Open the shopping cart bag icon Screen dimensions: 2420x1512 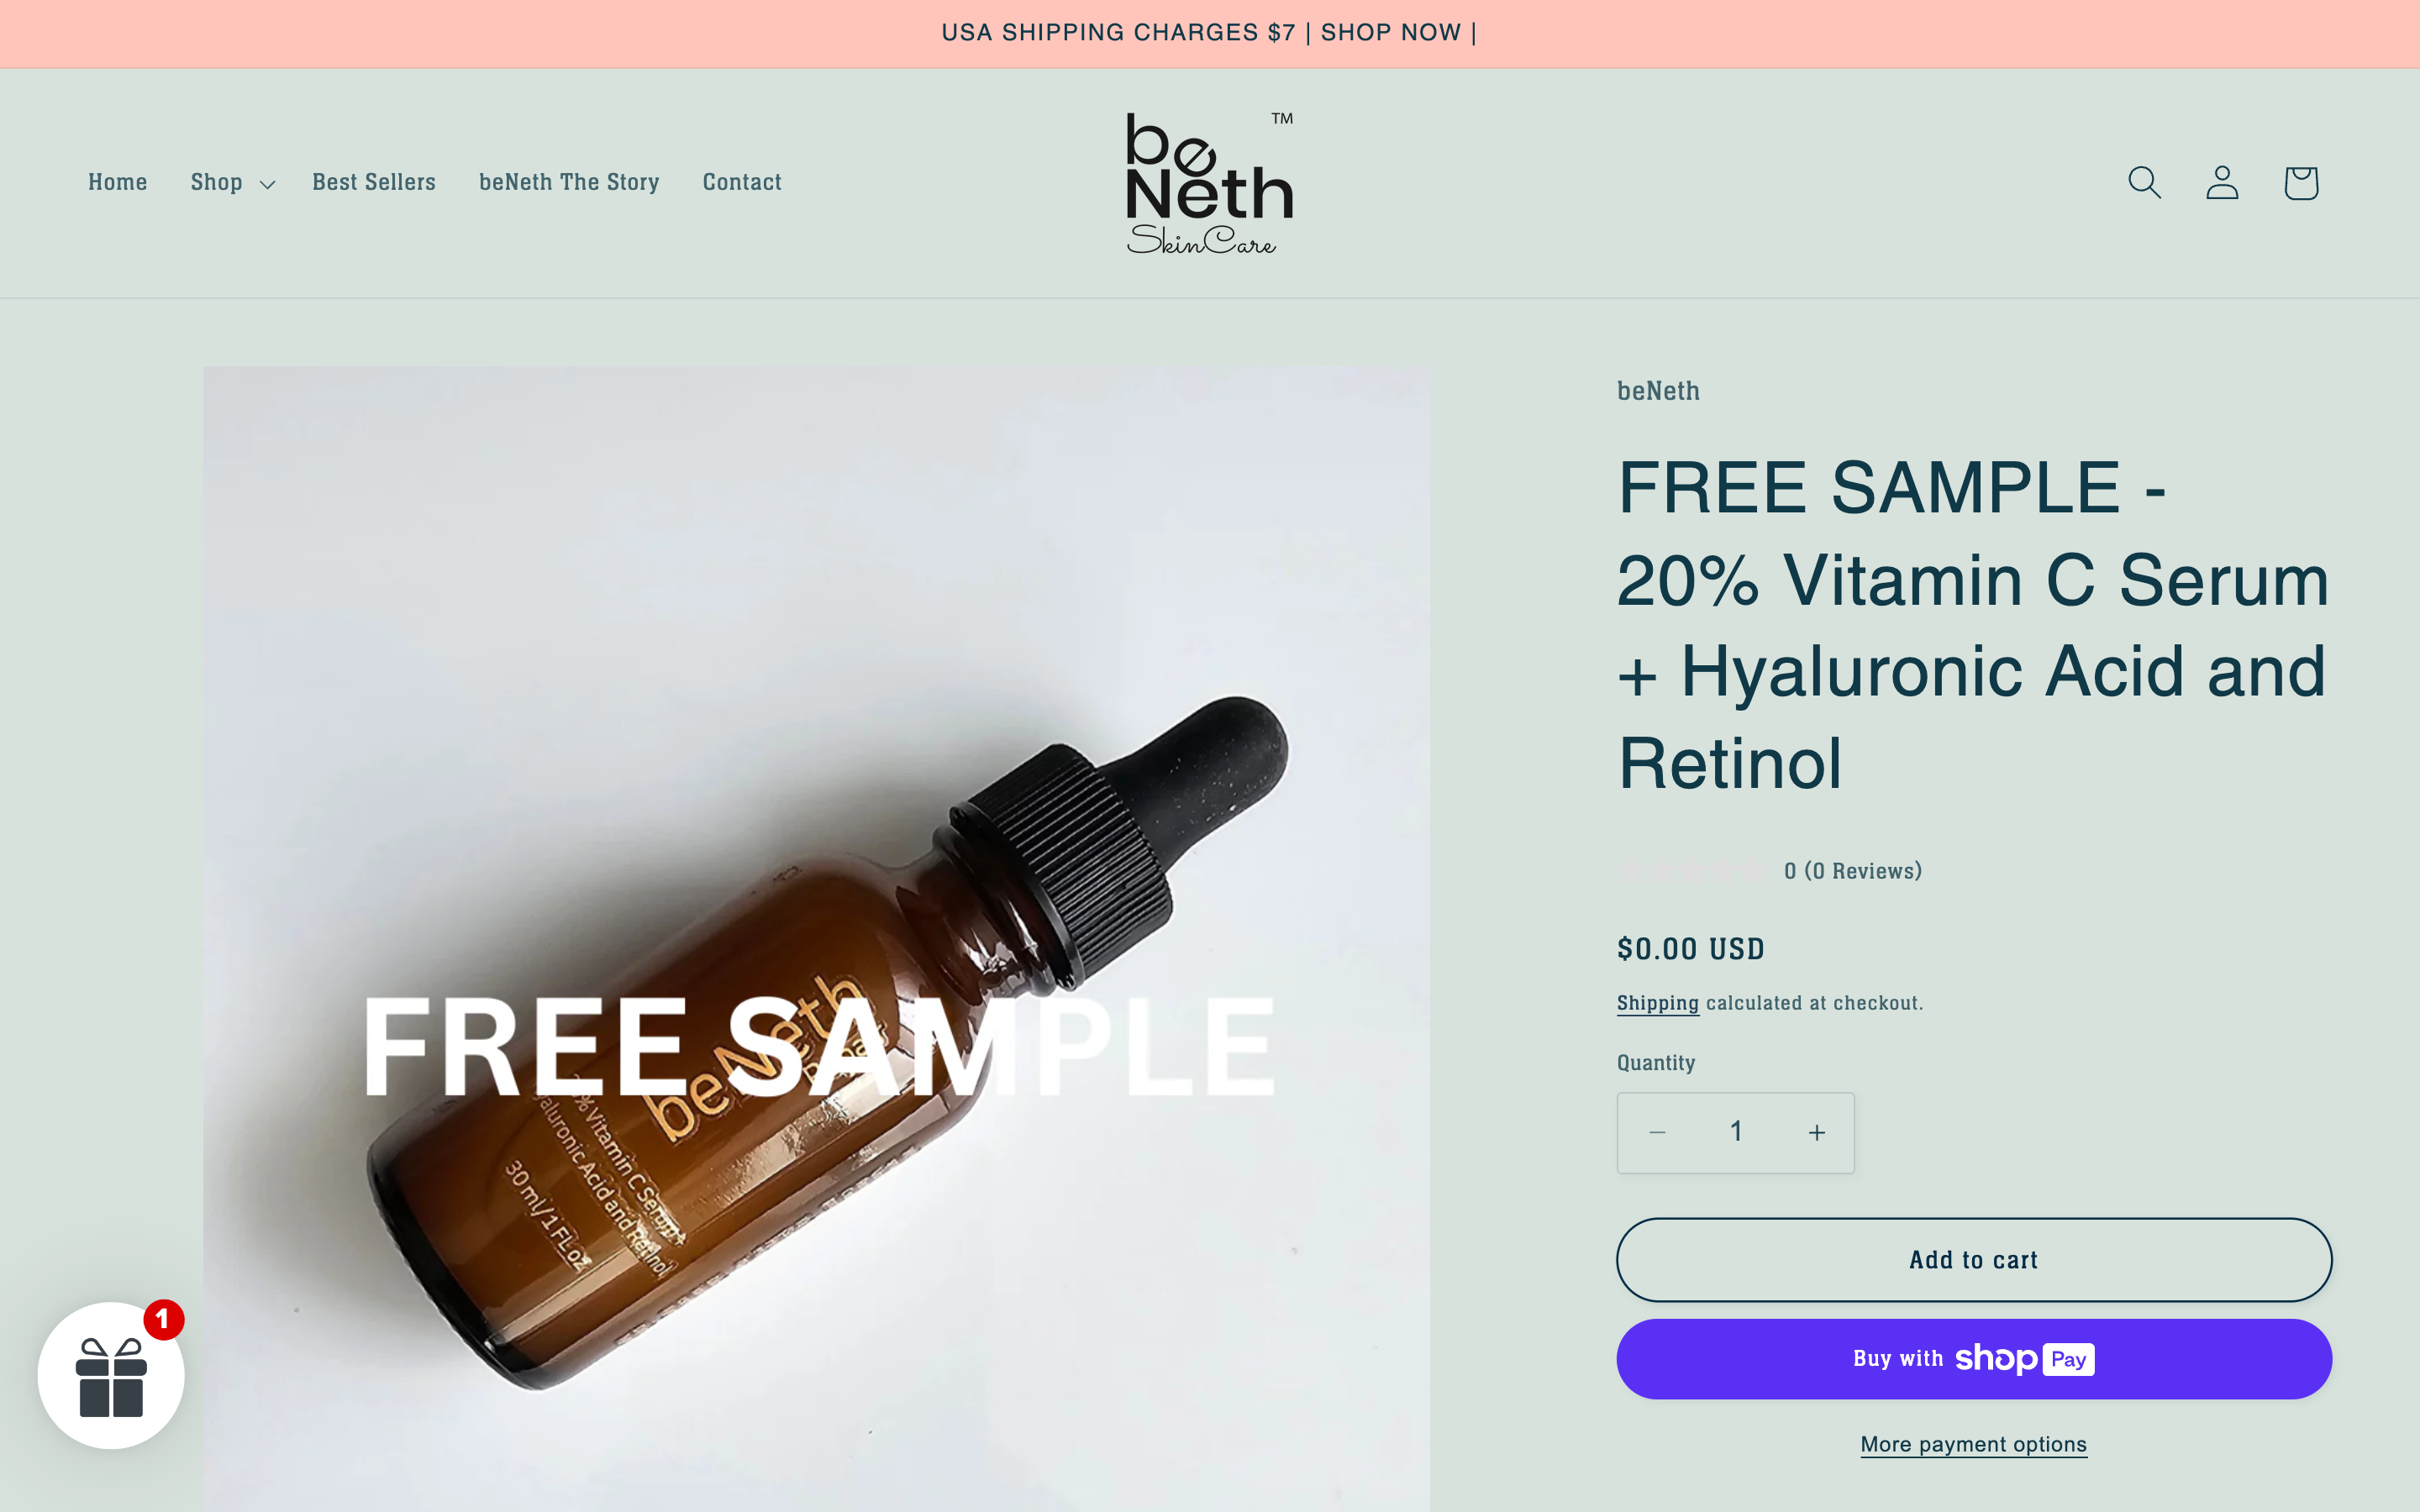coord(2301,182)
